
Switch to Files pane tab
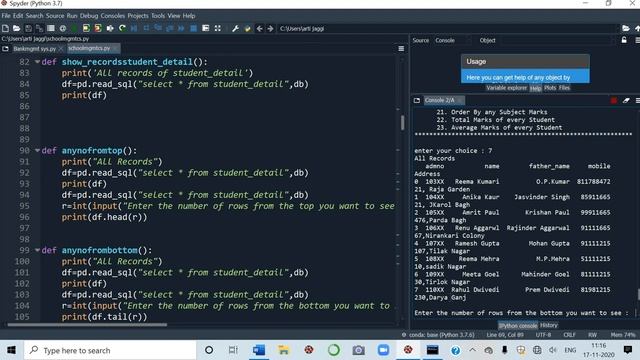[564, 88]
